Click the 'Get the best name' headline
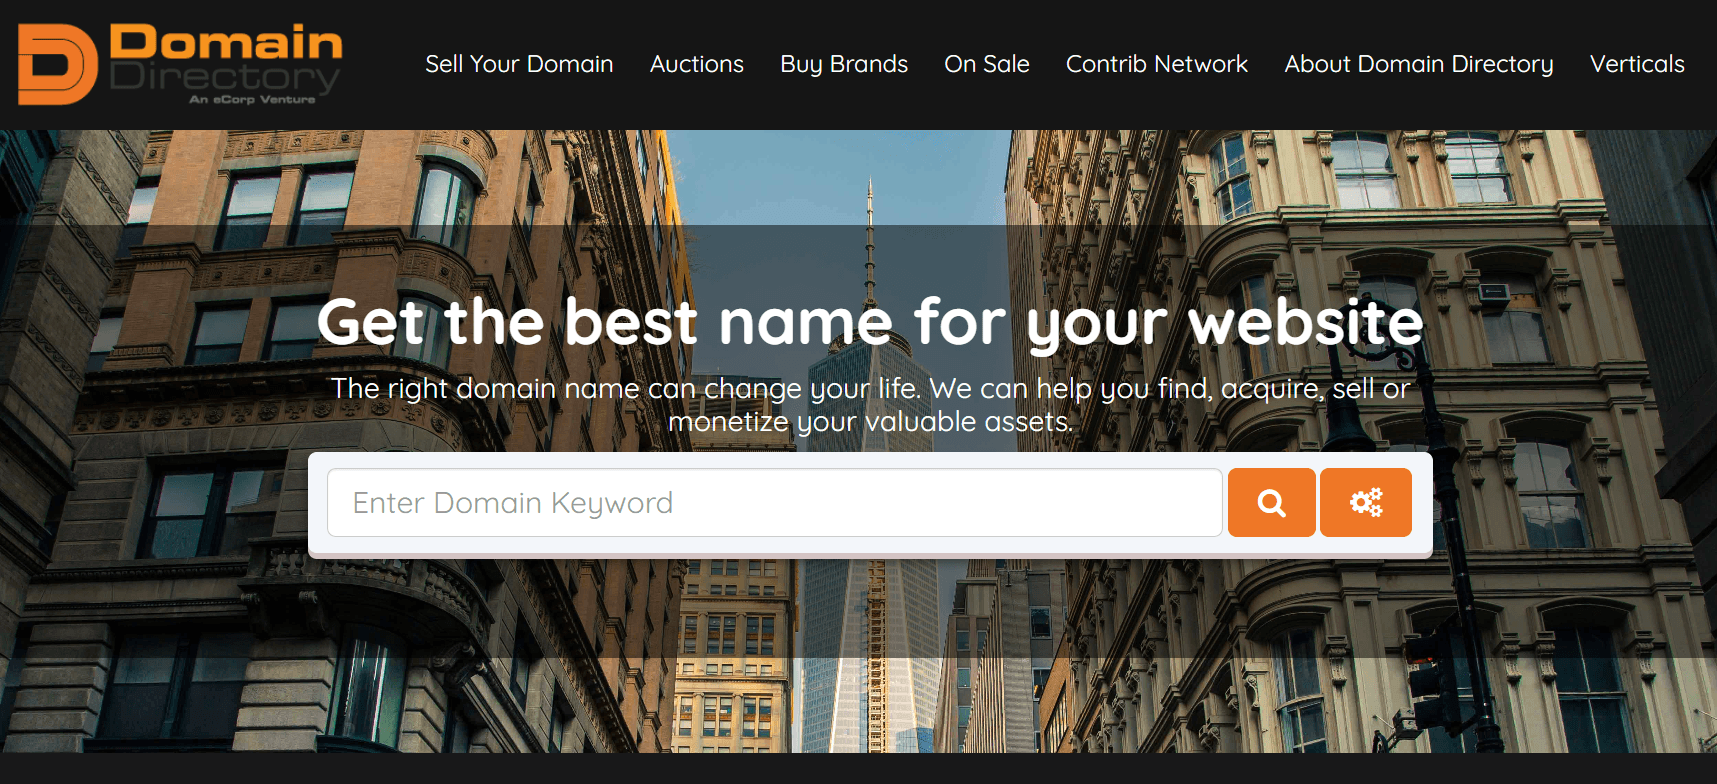 (870, 322)
